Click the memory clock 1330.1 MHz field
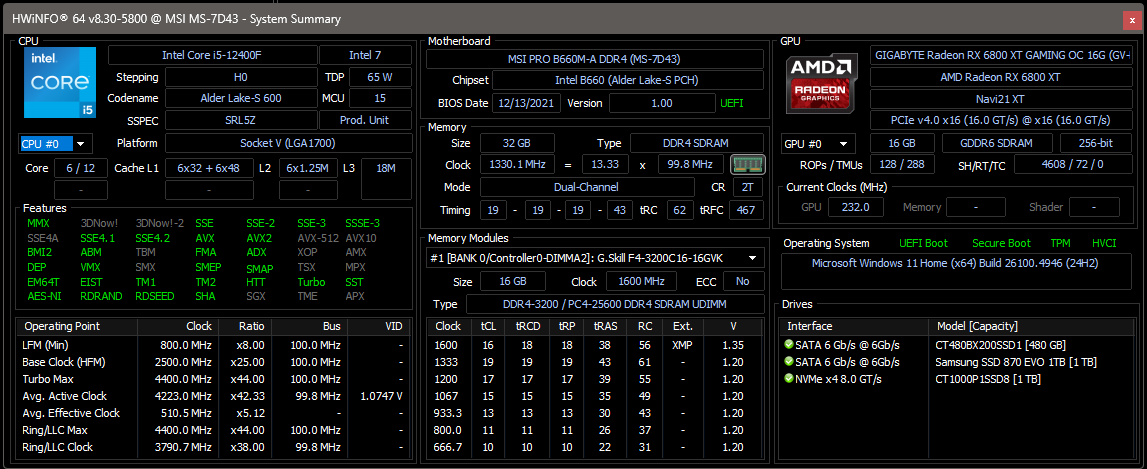The image size is (1147, 469). coord(517,165)
